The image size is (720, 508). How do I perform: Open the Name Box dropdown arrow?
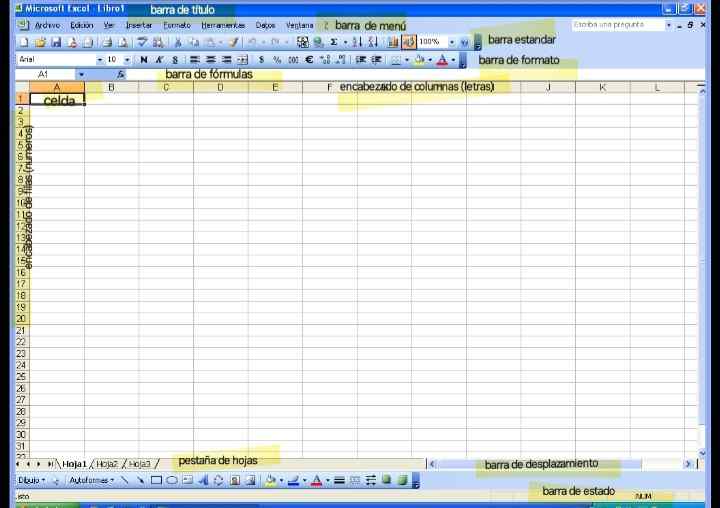[81, 74]
